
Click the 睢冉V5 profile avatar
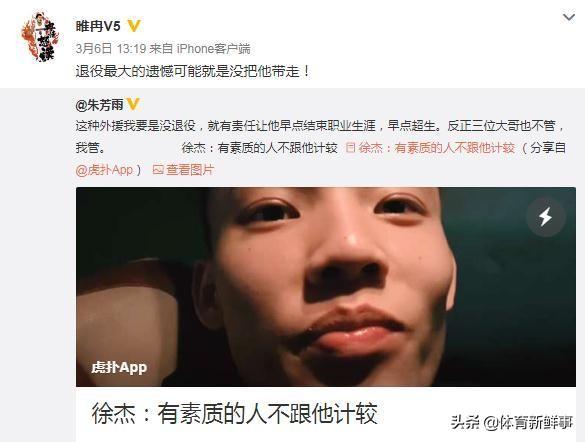point(40,37)
